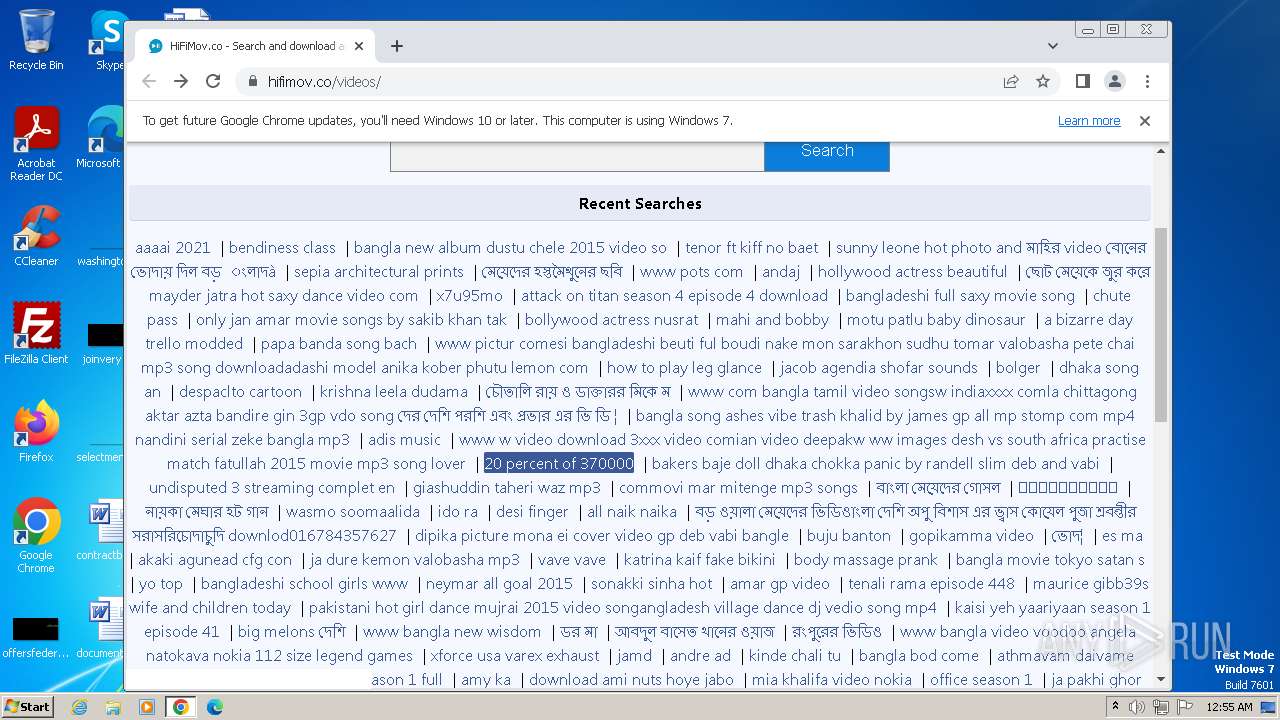Viewport: 1280px width, 720px height.
Task: Dismiss the Chrome update notification bar
Action: click(x=1145, y=121)
